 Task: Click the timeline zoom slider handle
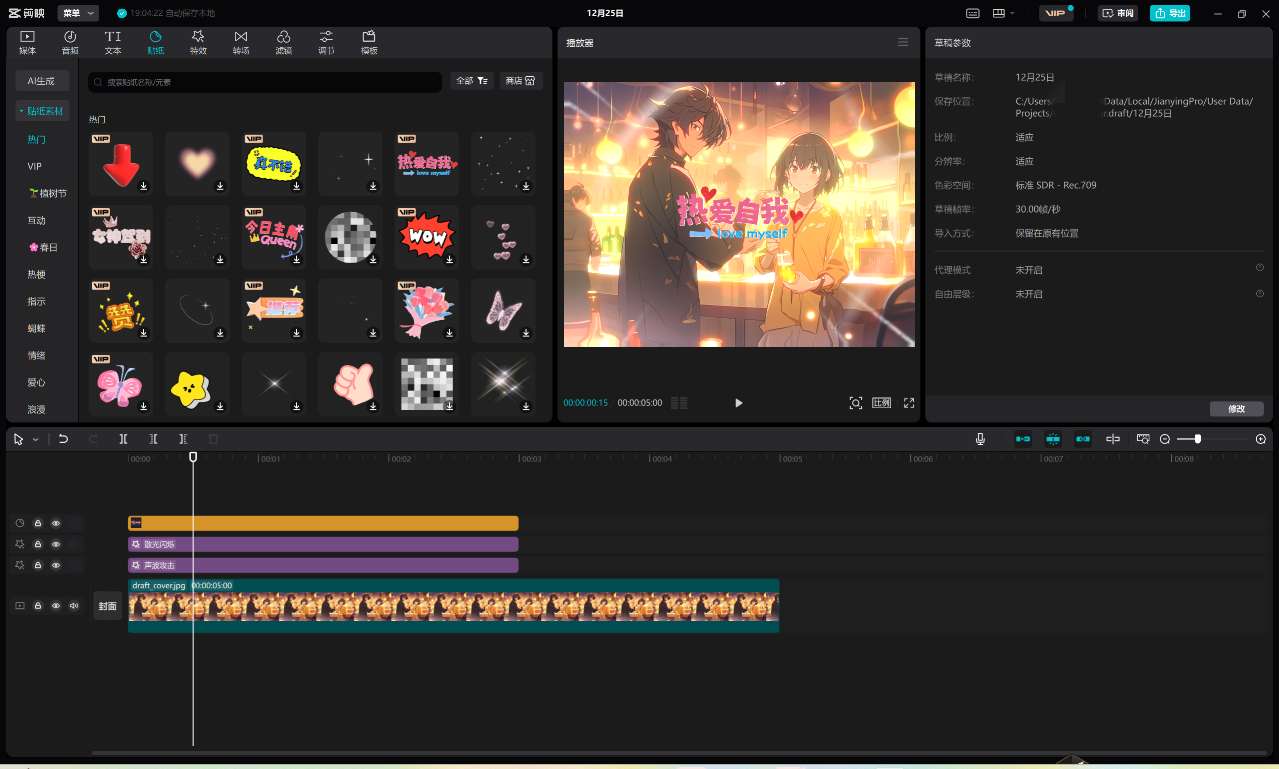[1197, 439]
